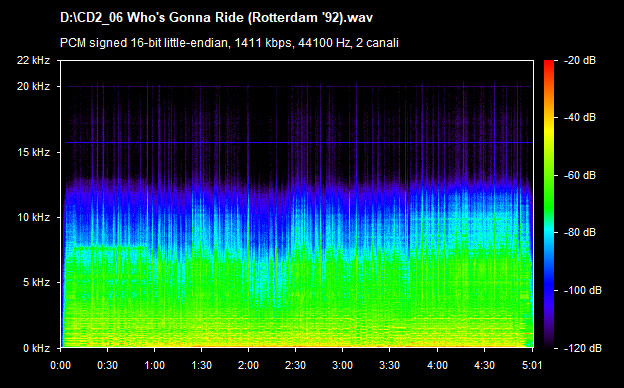The image size is (624, 388).
Task: Click the 2:00 time axis marker
Action: tap(248, 365)
